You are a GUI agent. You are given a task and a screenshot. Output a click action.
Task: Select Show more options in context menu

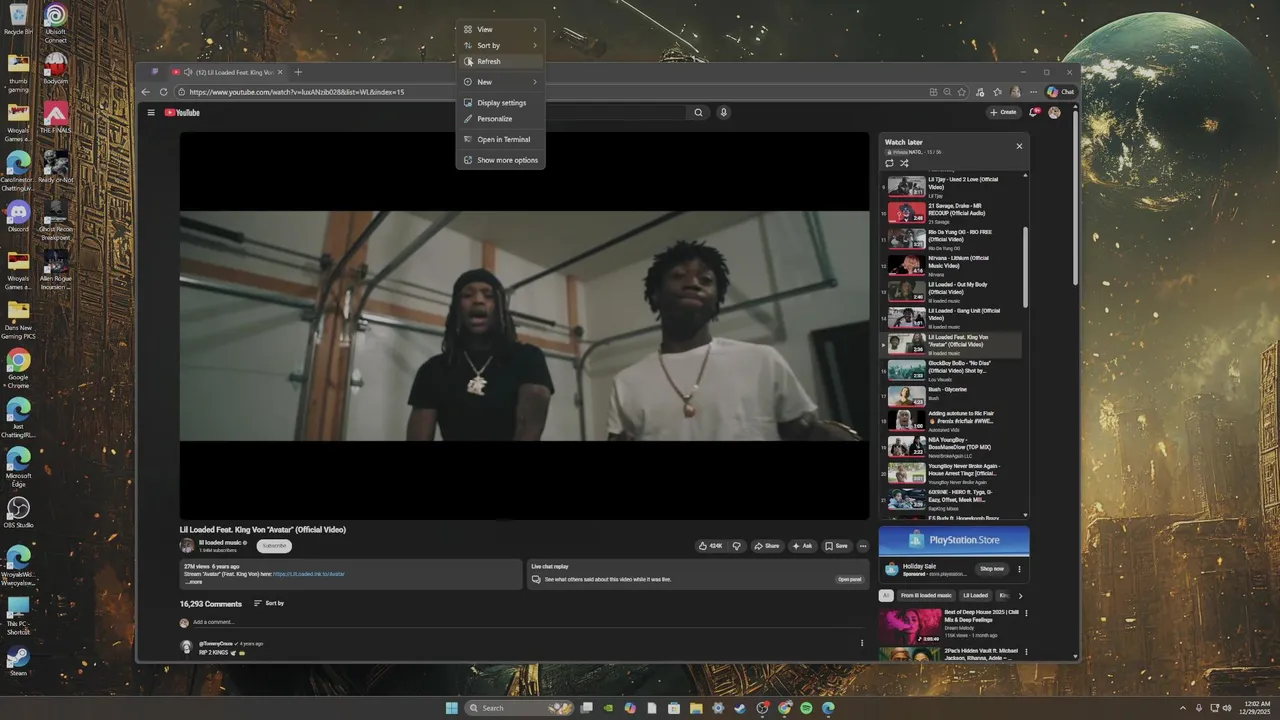500,160
